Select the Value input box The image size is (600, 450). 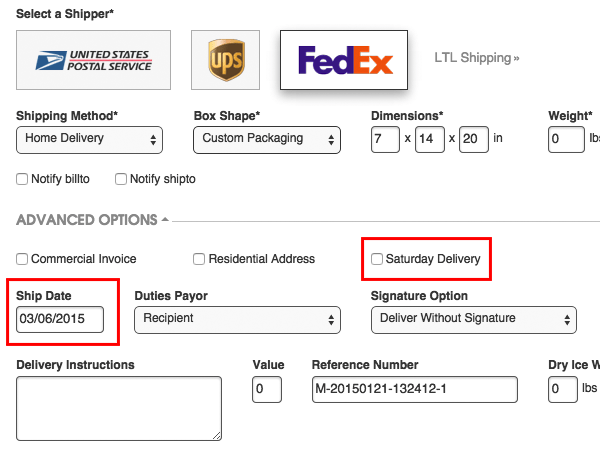coord(267,389)
